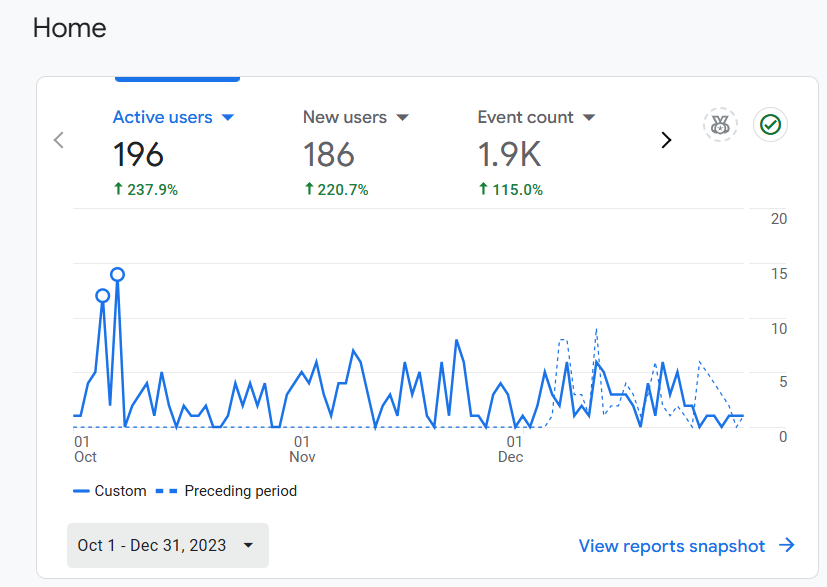Click the Preceding period legend entry

(226, 491)
